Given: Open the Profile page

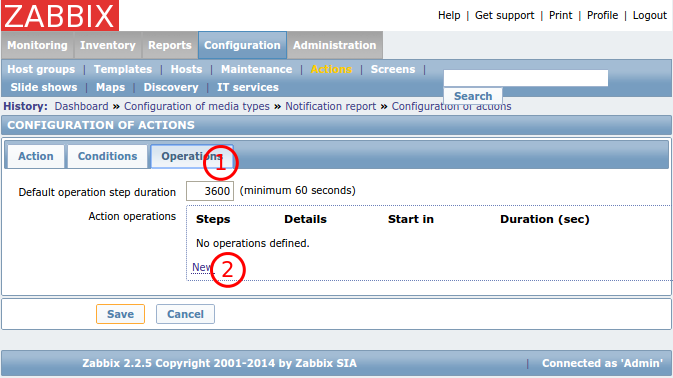Looking at the screenshot, I should pos(602,15).
